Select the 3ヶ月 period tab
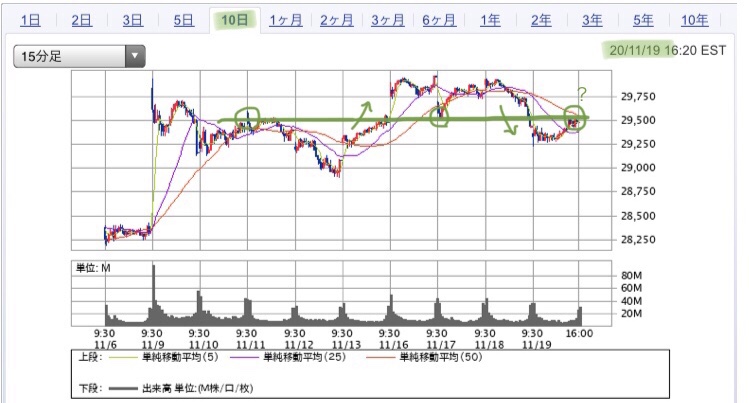Viewport: 749px width, 403px height. click(x=388, y=20)
